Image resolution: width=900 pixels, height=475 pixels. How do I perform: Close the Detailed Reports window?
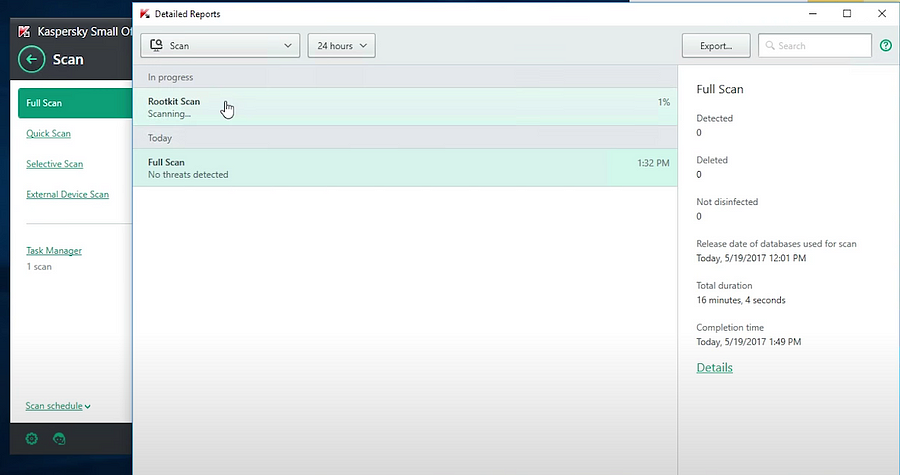[x=882, y=13]
